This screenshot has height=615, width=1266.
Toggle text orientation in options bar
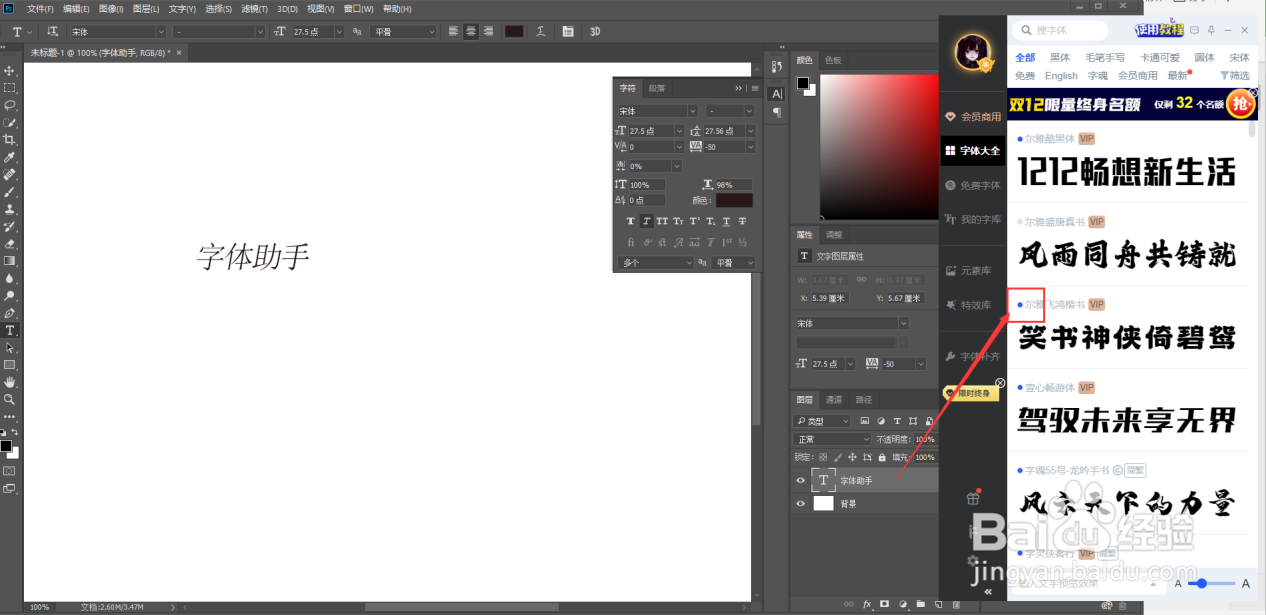(x=53, y=32)
